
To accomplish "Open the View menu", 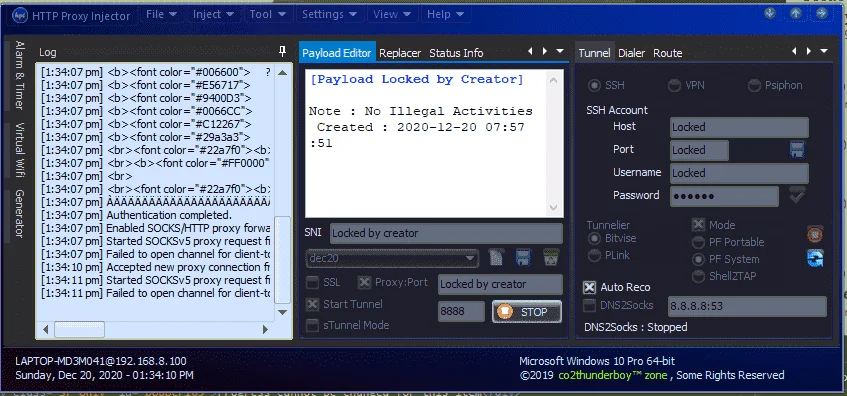I will point(392,14).
